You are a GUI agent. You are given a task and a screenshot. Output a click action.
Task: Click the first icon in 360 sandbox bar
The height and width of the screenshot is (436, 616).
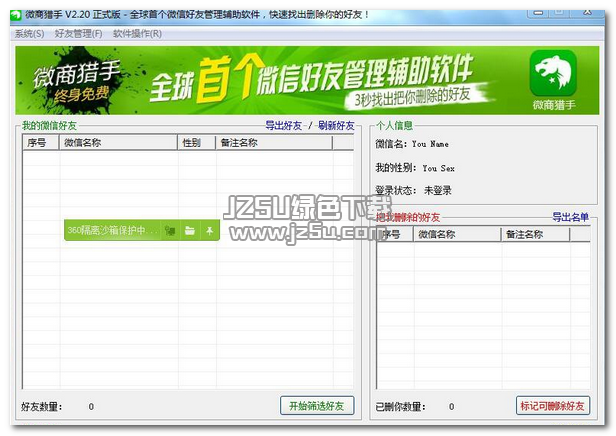(170, 230)
